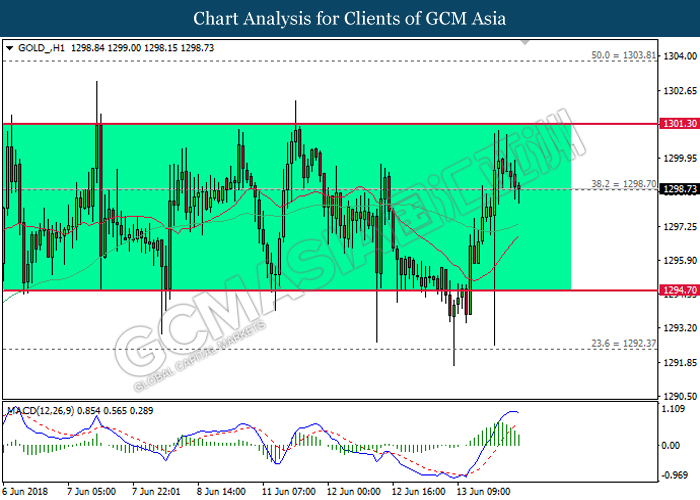Viewport: 700px width, 500px height.
Task: Click the red 1301.30 resistance price tag
Action: point(671,125)
